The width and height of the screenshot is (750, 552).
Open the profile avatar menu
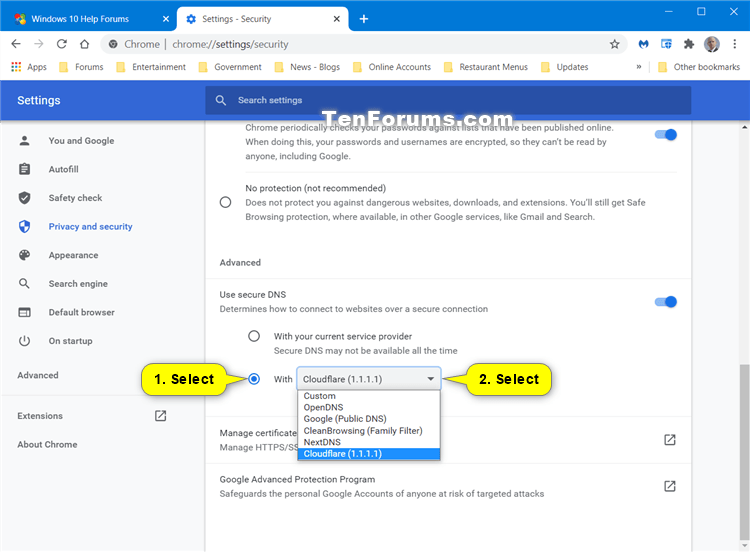[x=711, y=44]
